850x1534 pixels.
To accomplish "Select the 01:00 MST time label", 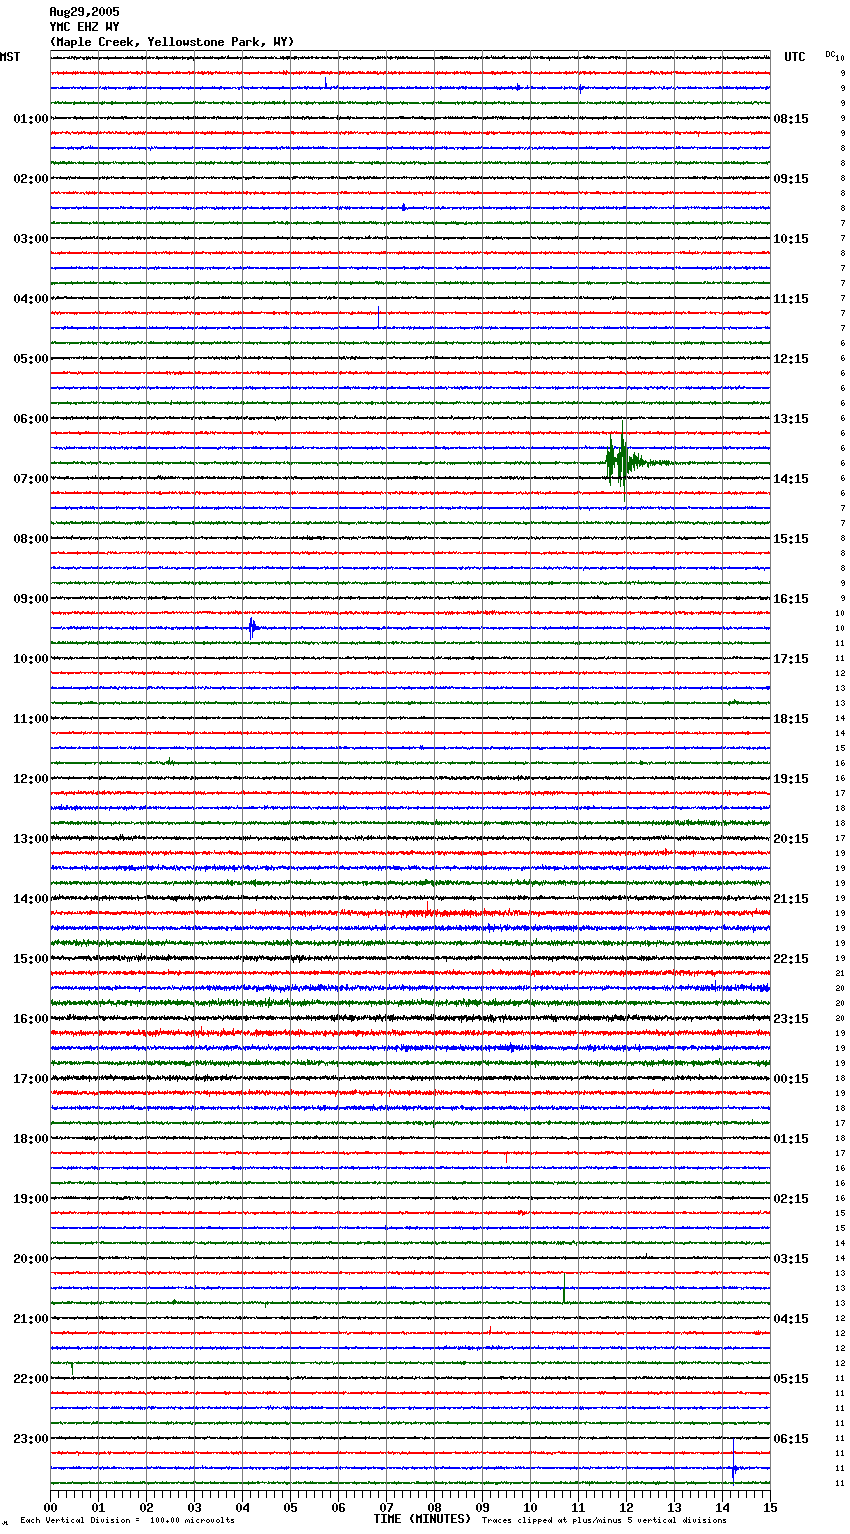I will point(30,119).
